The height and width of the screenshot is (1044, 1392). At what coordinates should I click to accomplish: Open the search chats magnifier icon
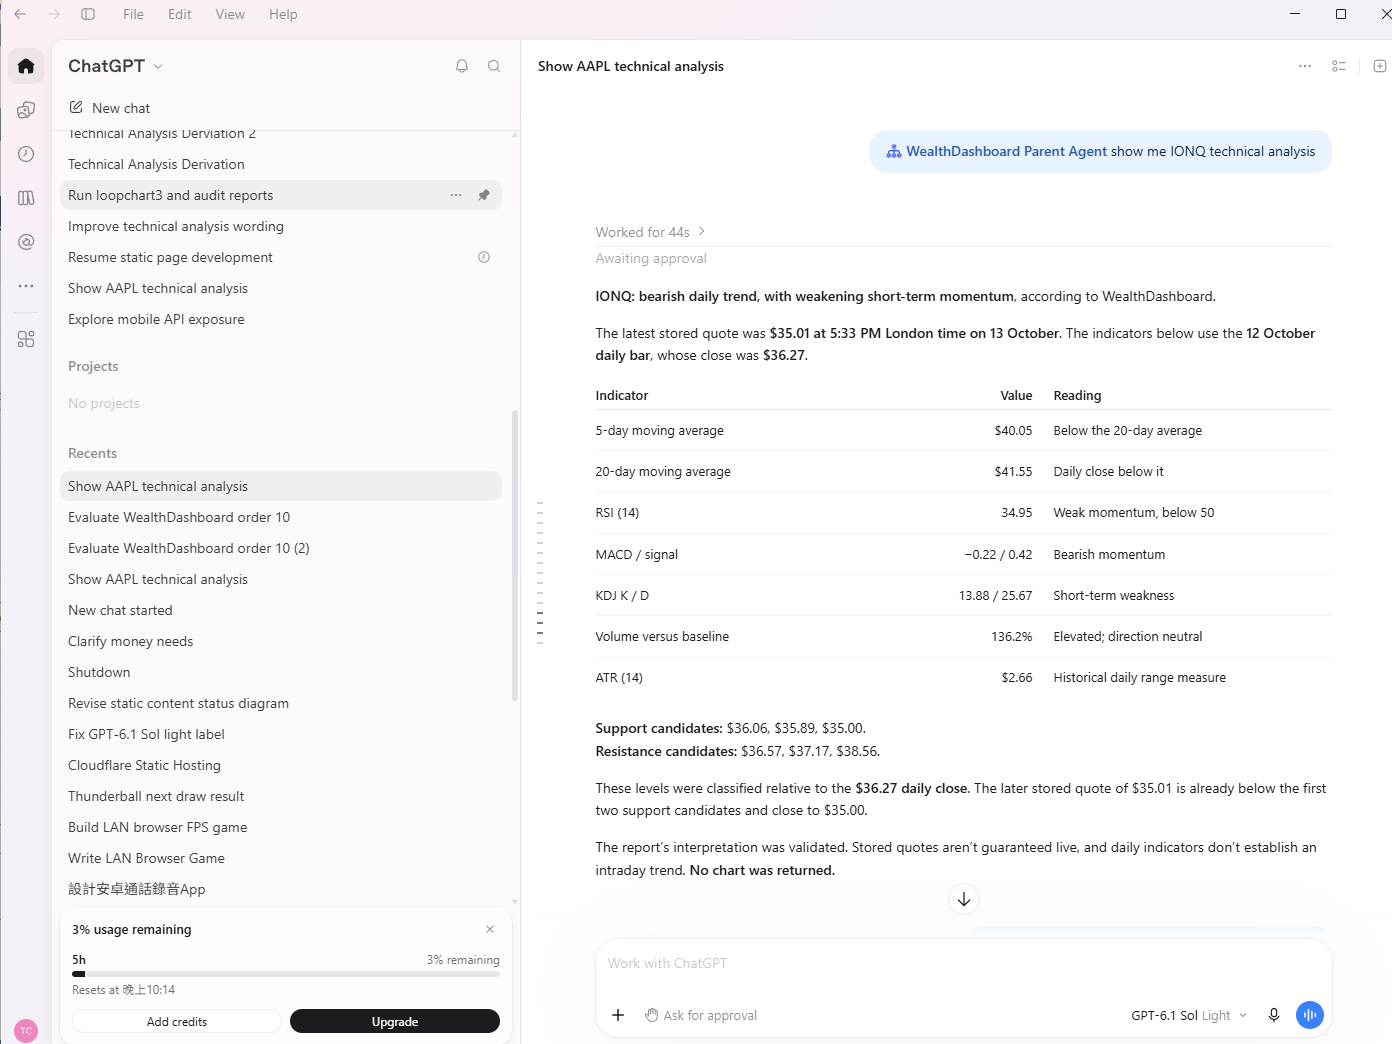(494, 66)
